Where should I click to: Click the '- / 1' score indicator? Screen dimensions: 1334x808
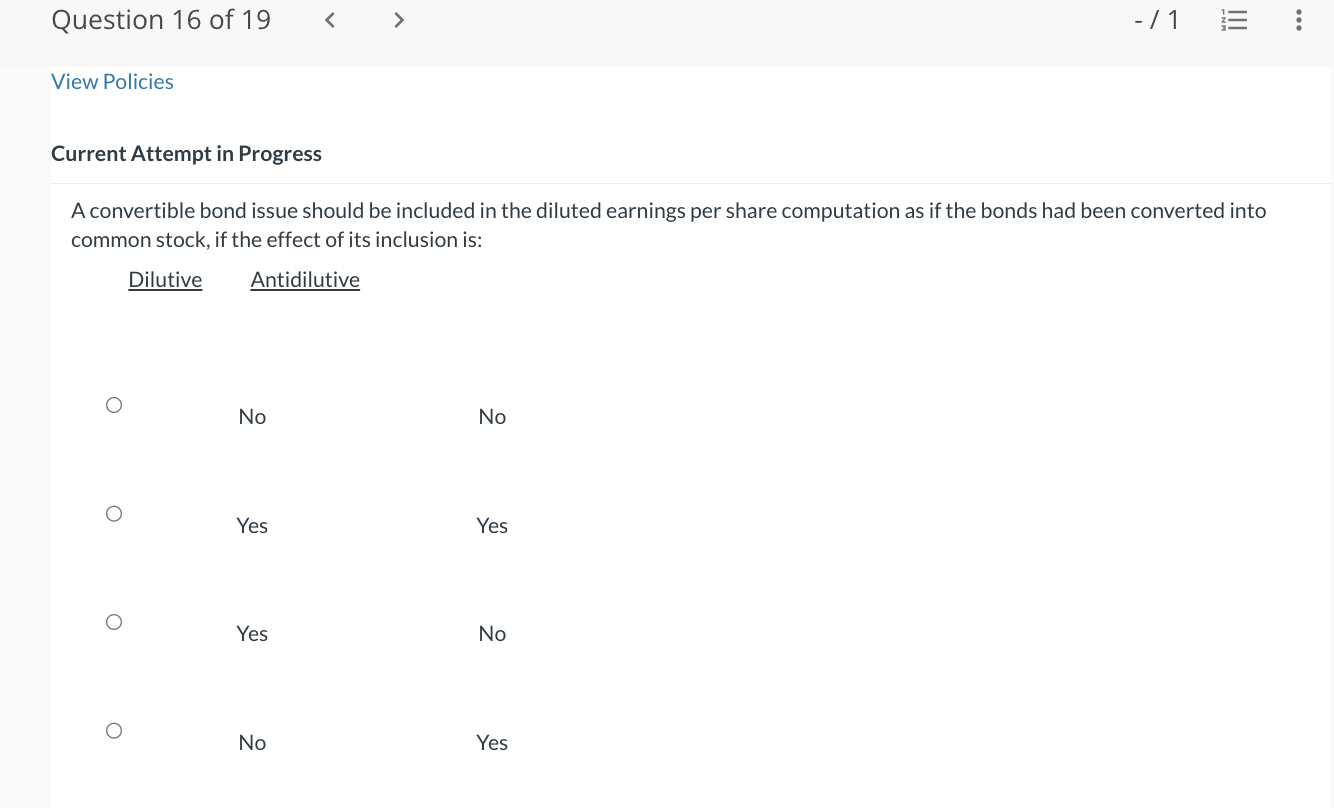tap(1157, 19)
